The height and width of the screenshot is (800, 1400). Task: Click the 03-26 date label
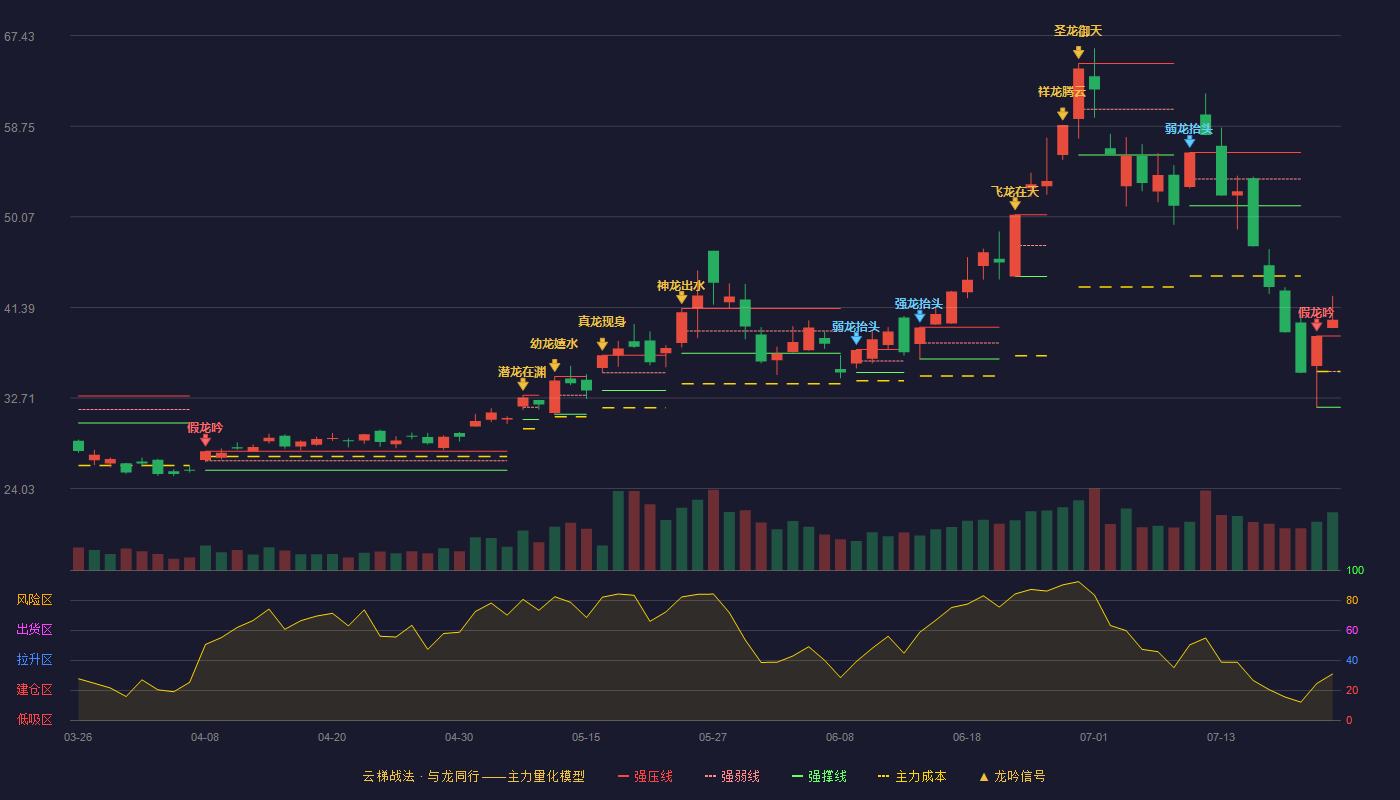tap(78, 737)
